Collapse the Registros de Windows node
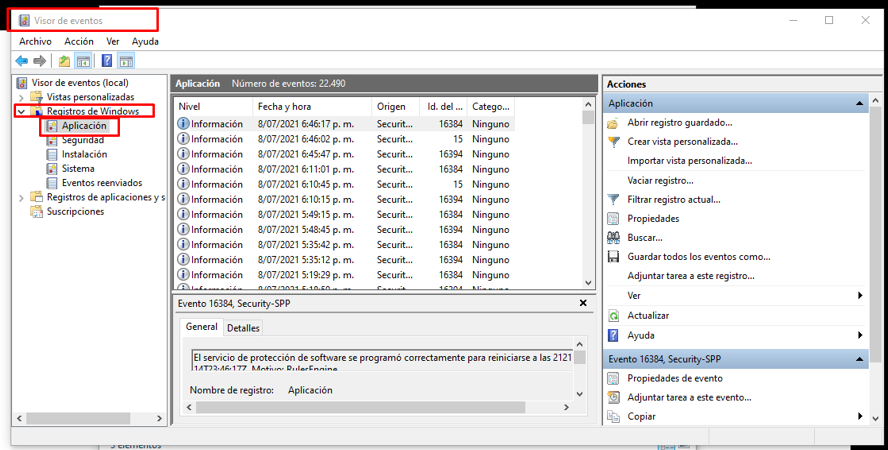The image size is (888, 450). point(22,112)
